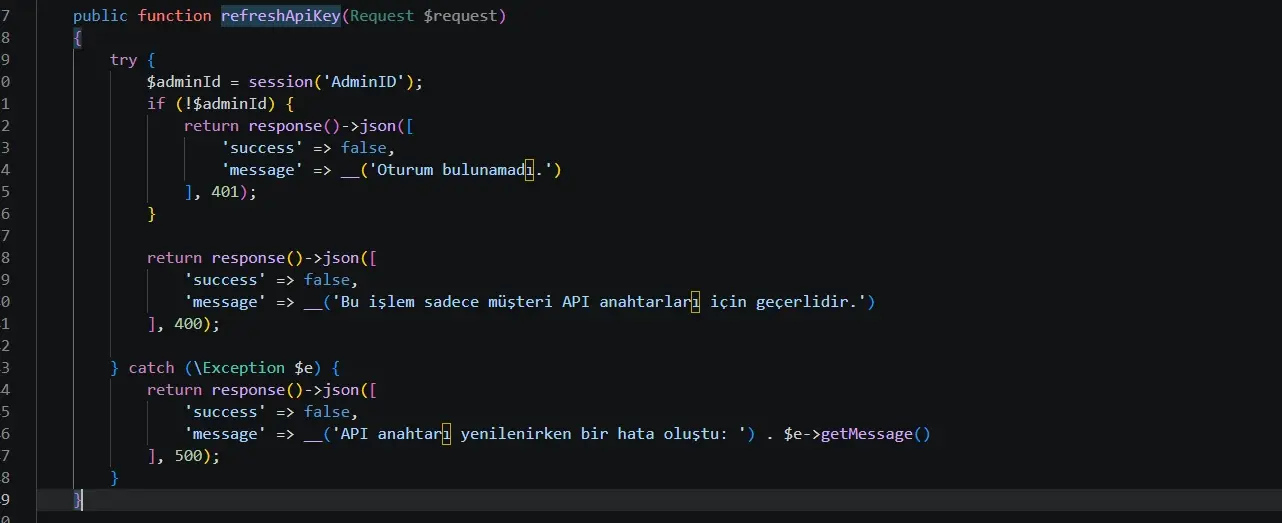Click the Request type hint
Image resolution: width=1282 pixels, height=523 pixels.
pos(383,16)
